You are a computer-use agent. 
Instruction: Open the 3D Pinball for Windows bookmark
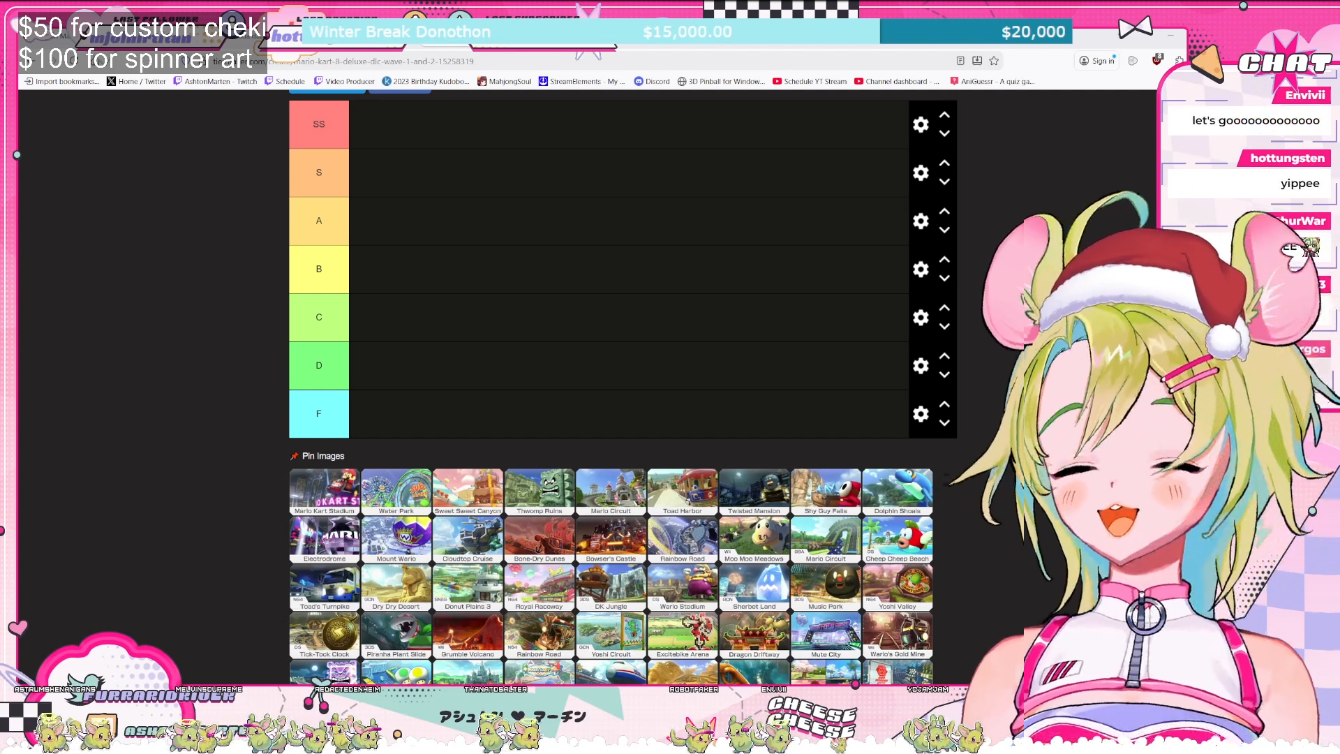tap(721, 81)
